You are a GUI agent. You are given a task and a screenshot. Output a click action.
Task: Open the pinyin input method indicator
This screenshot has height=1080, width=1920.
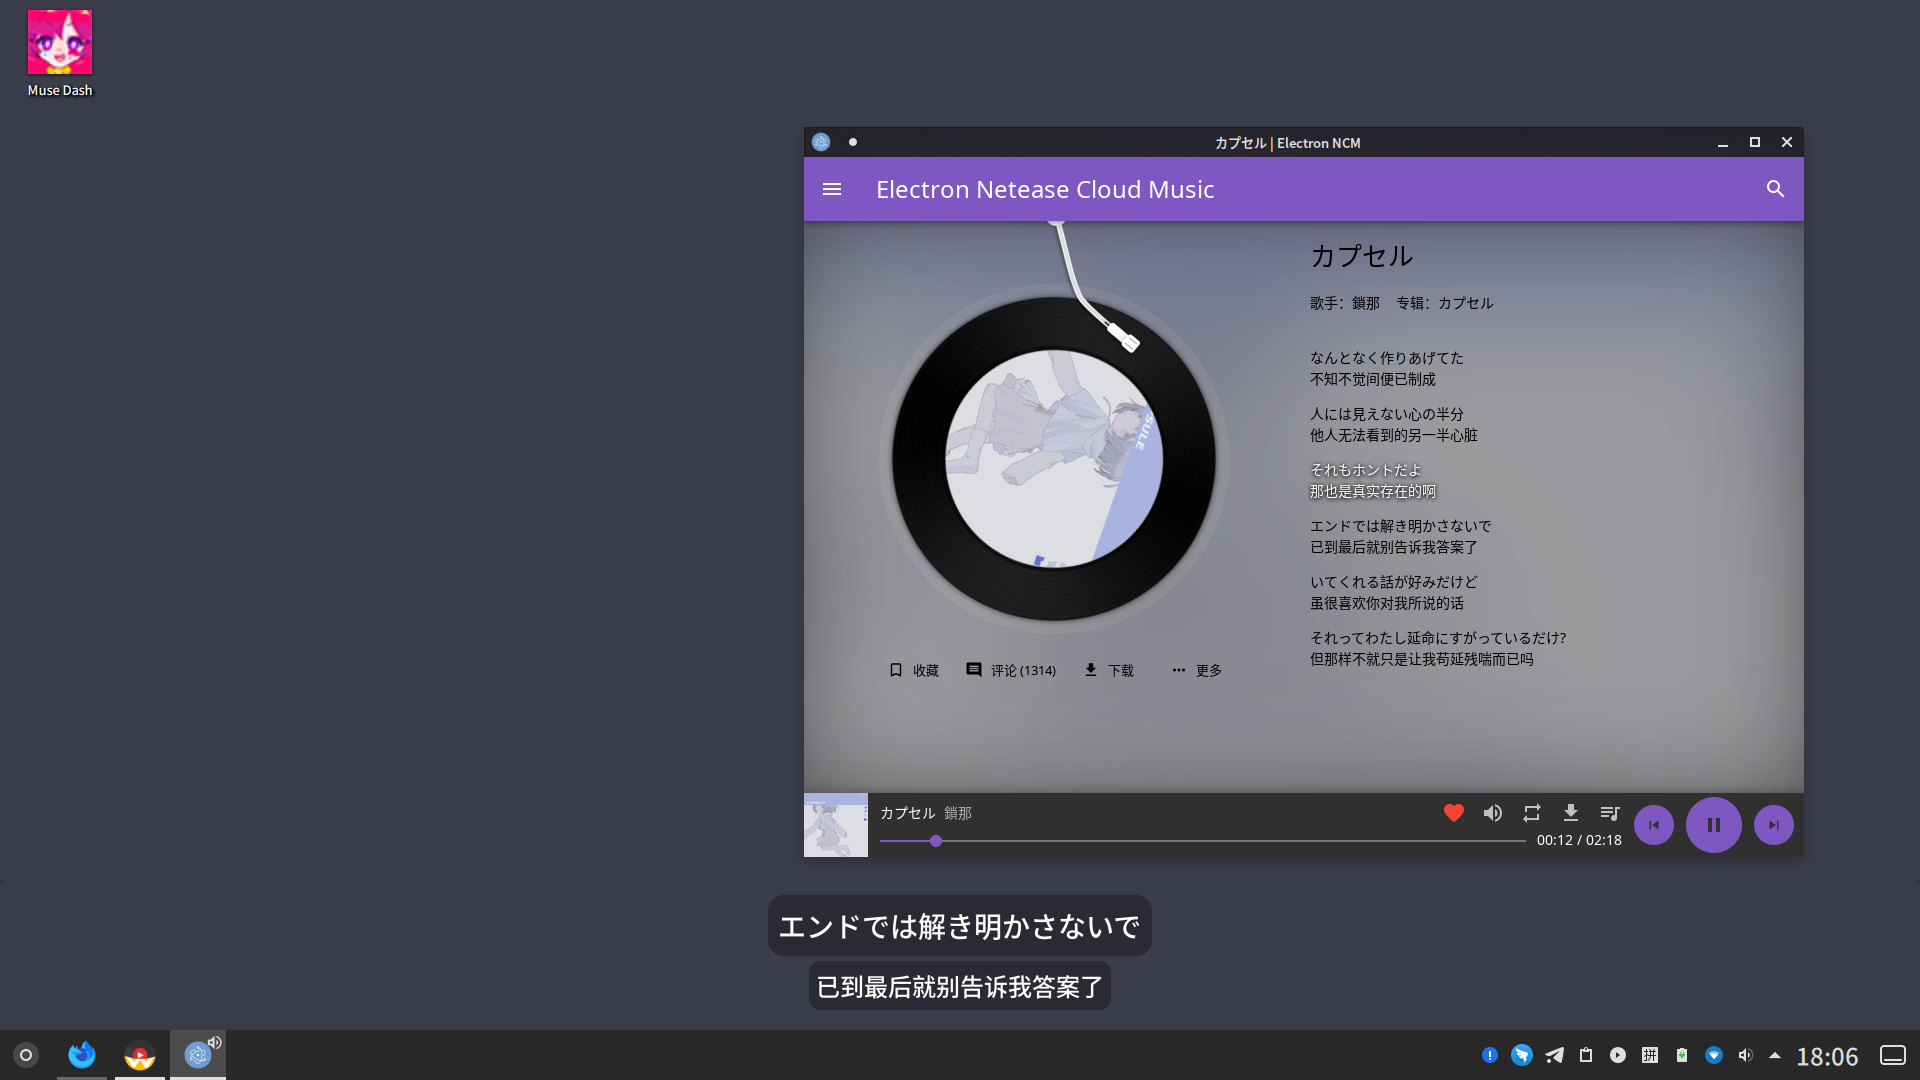pos(1651,1055)
